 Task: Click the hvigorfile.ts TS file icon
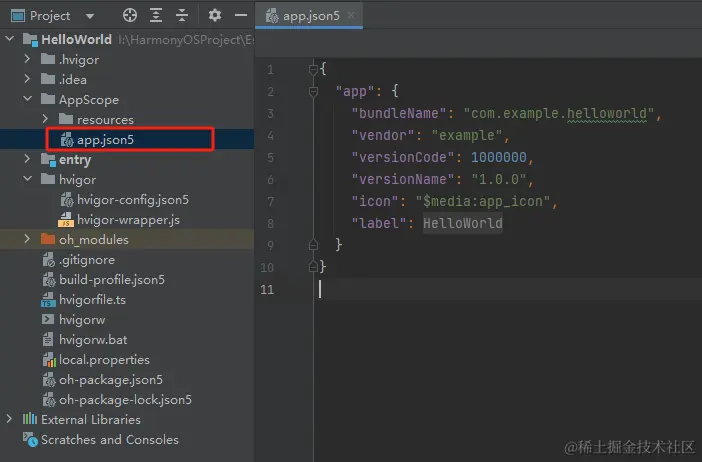tap(48, 299)
